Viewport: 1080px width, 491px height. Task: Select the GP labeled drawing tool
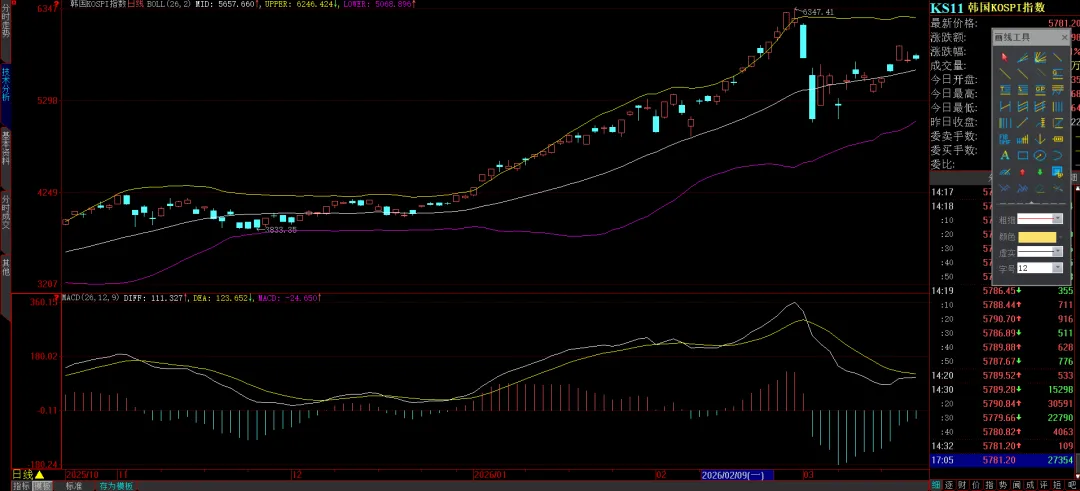tap(1040, 90)
